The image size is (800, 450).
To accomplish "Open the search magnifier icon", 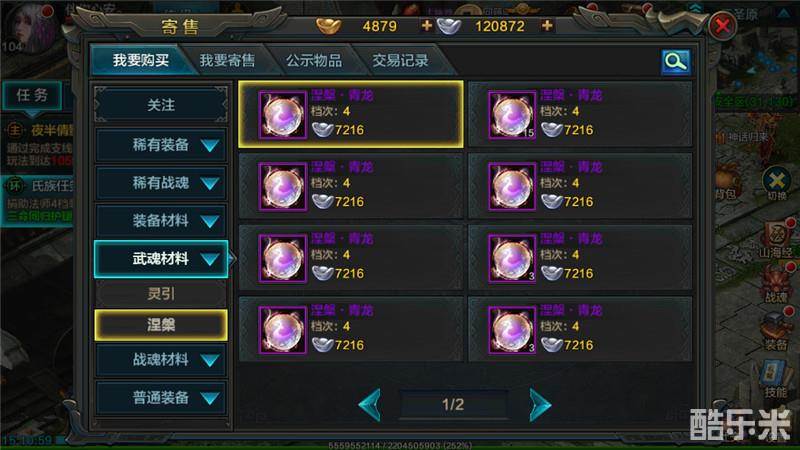I will (676, 62).
